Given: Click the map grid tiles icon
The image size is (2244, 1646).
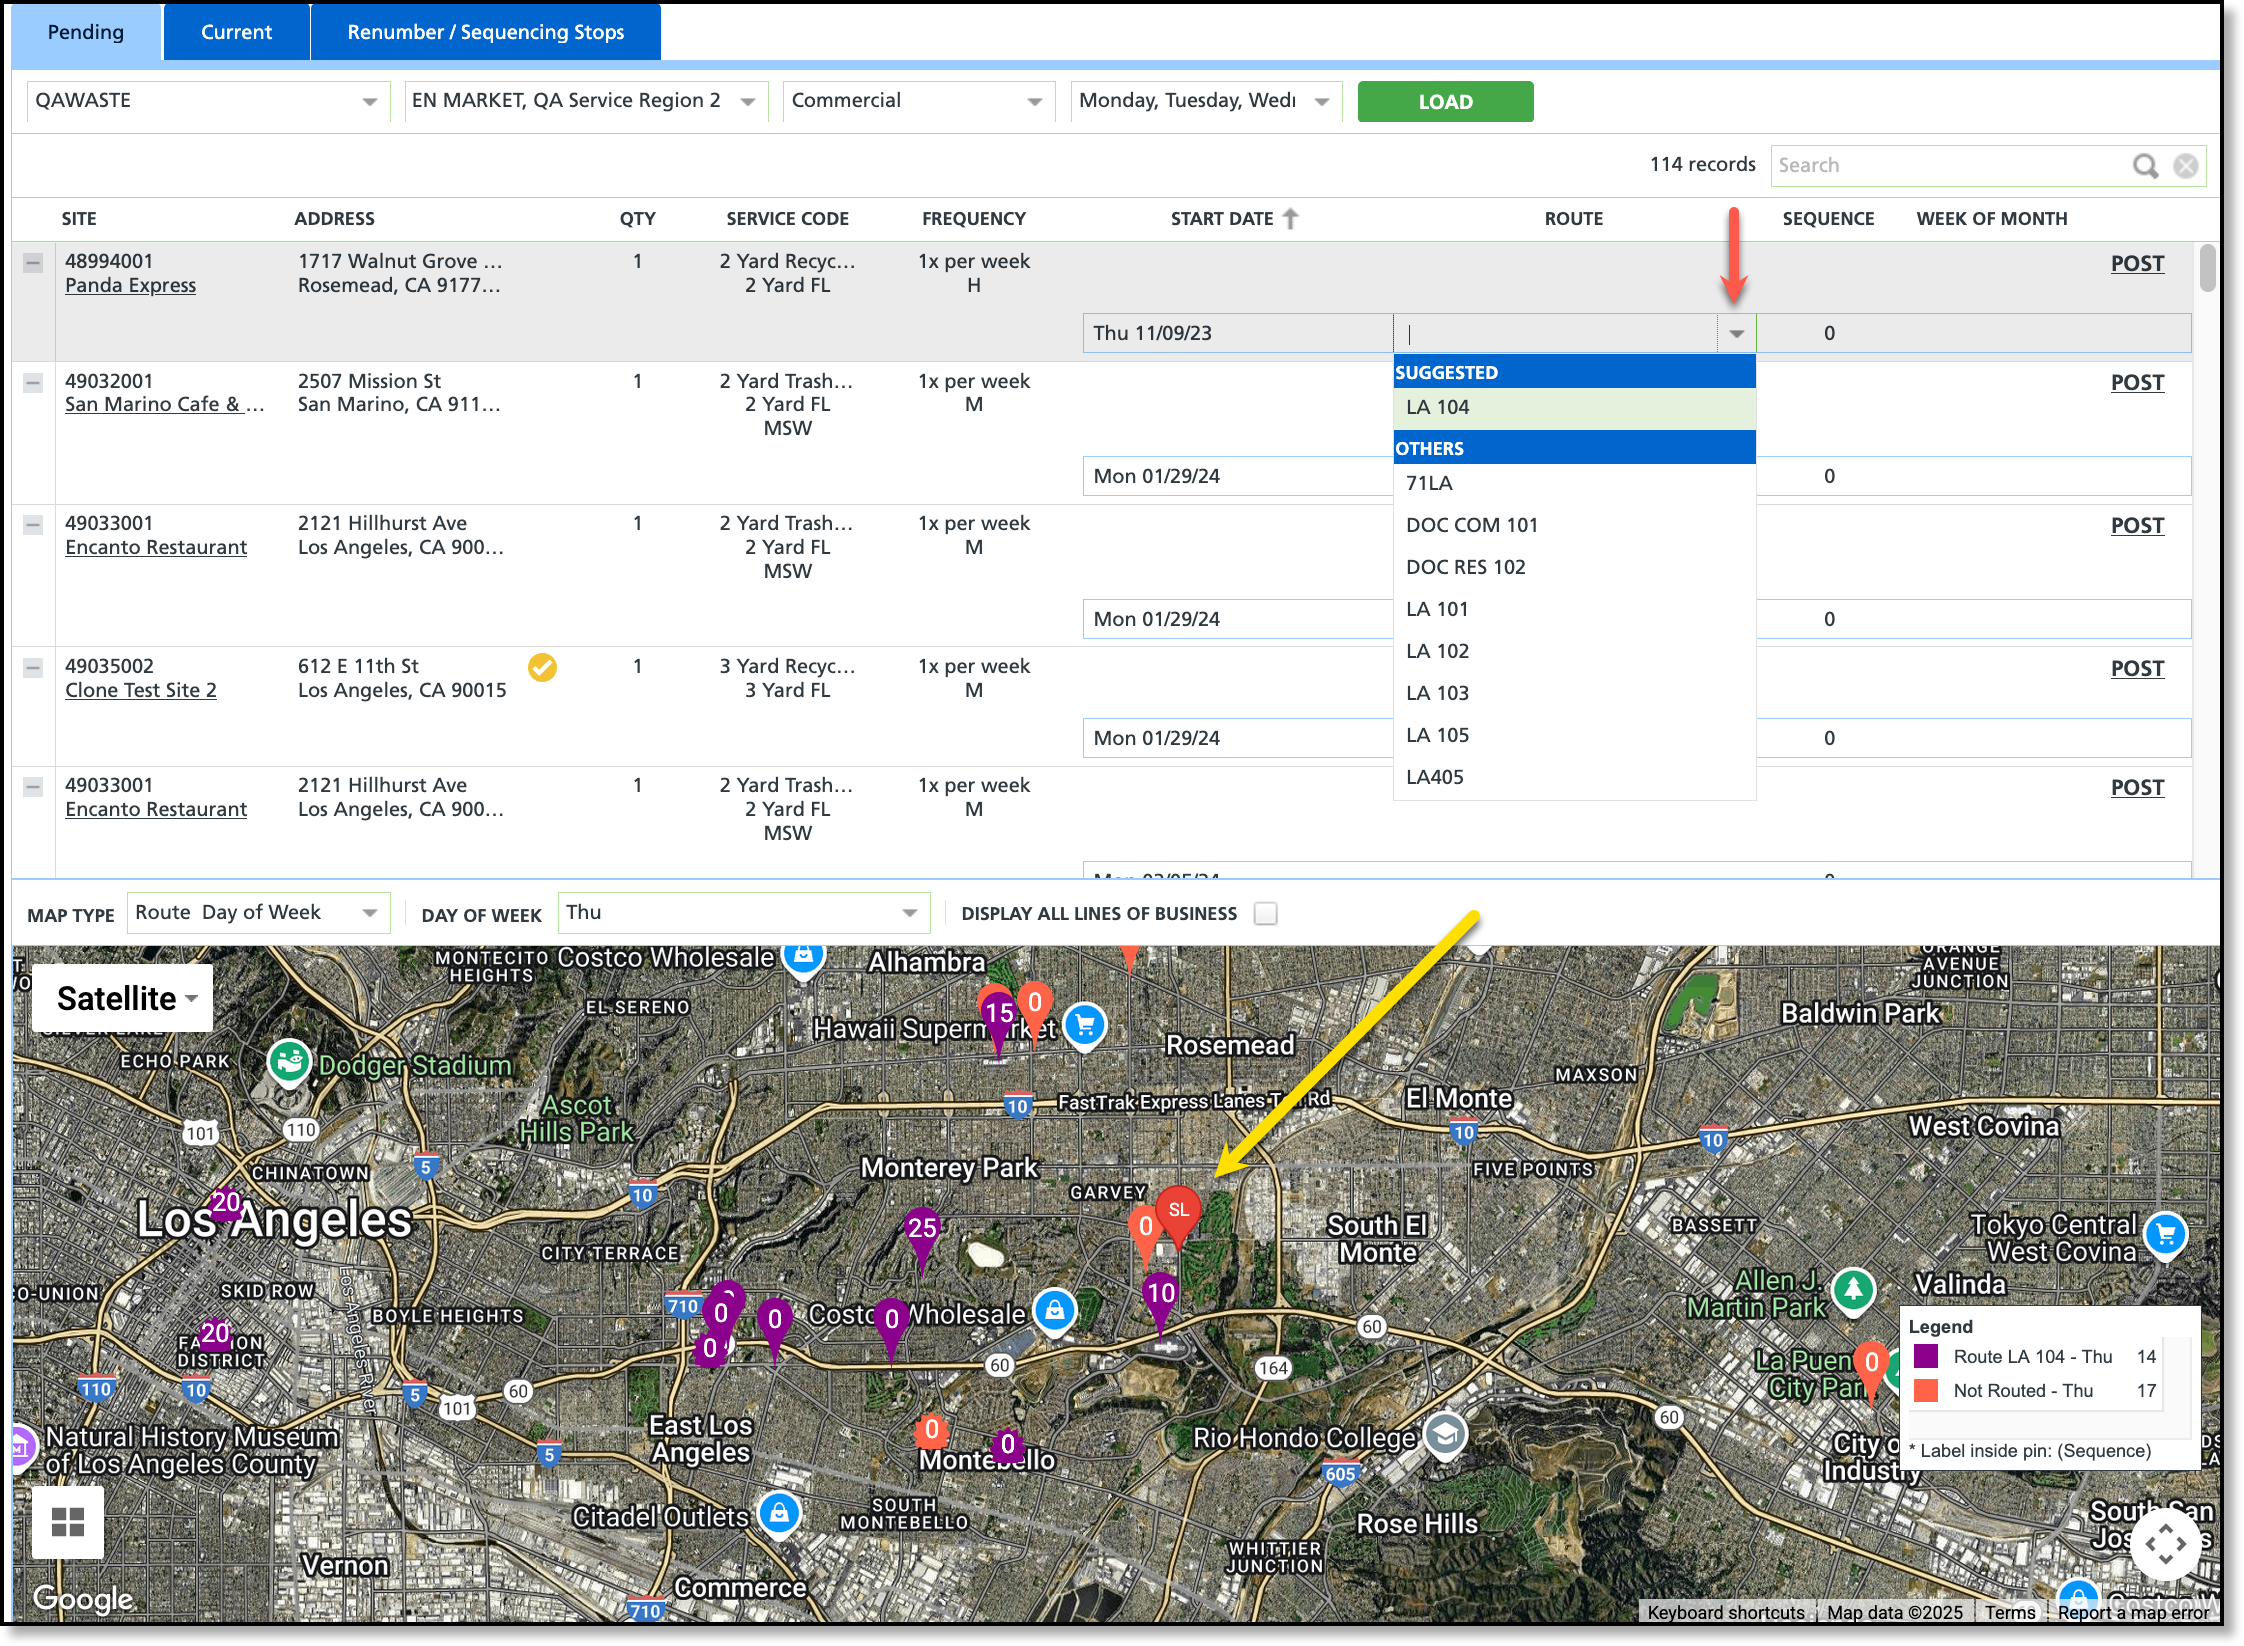Looking at the screenshot, I should (67, 1522).
